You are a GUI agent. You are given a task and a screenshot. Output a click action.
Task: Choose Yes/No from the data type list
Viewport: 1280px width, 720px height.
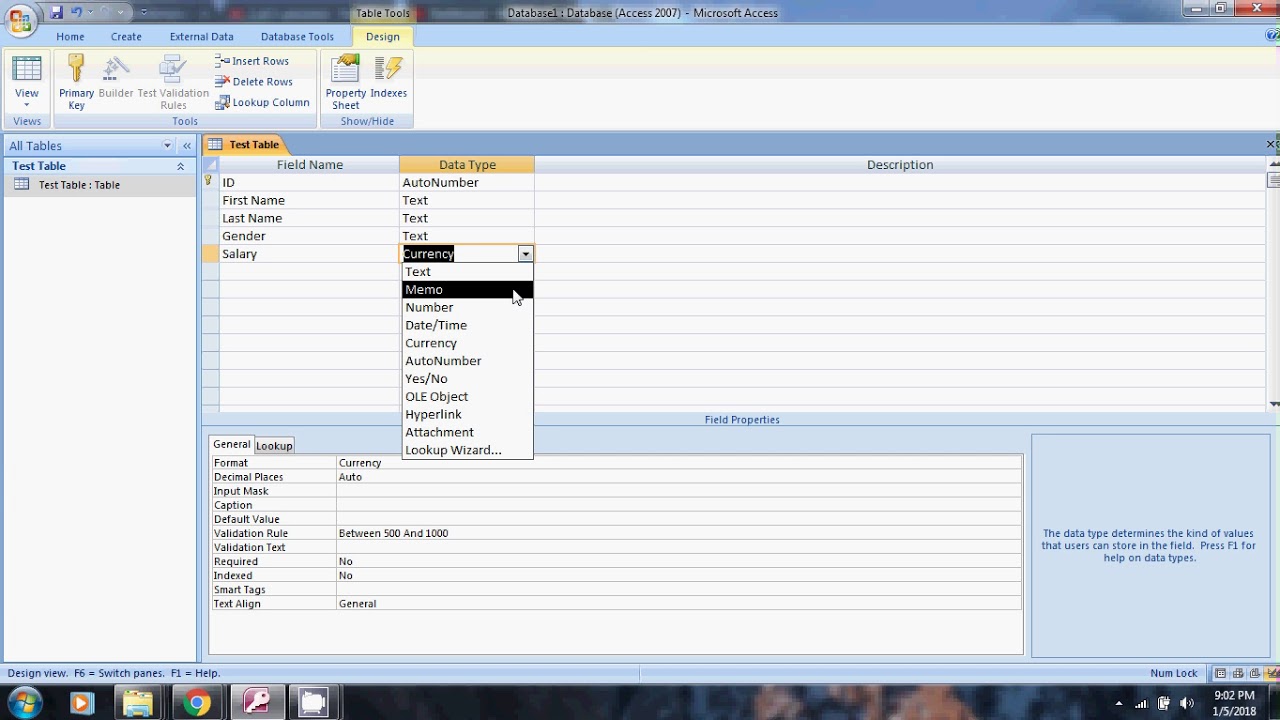click(x=468, y=379)
